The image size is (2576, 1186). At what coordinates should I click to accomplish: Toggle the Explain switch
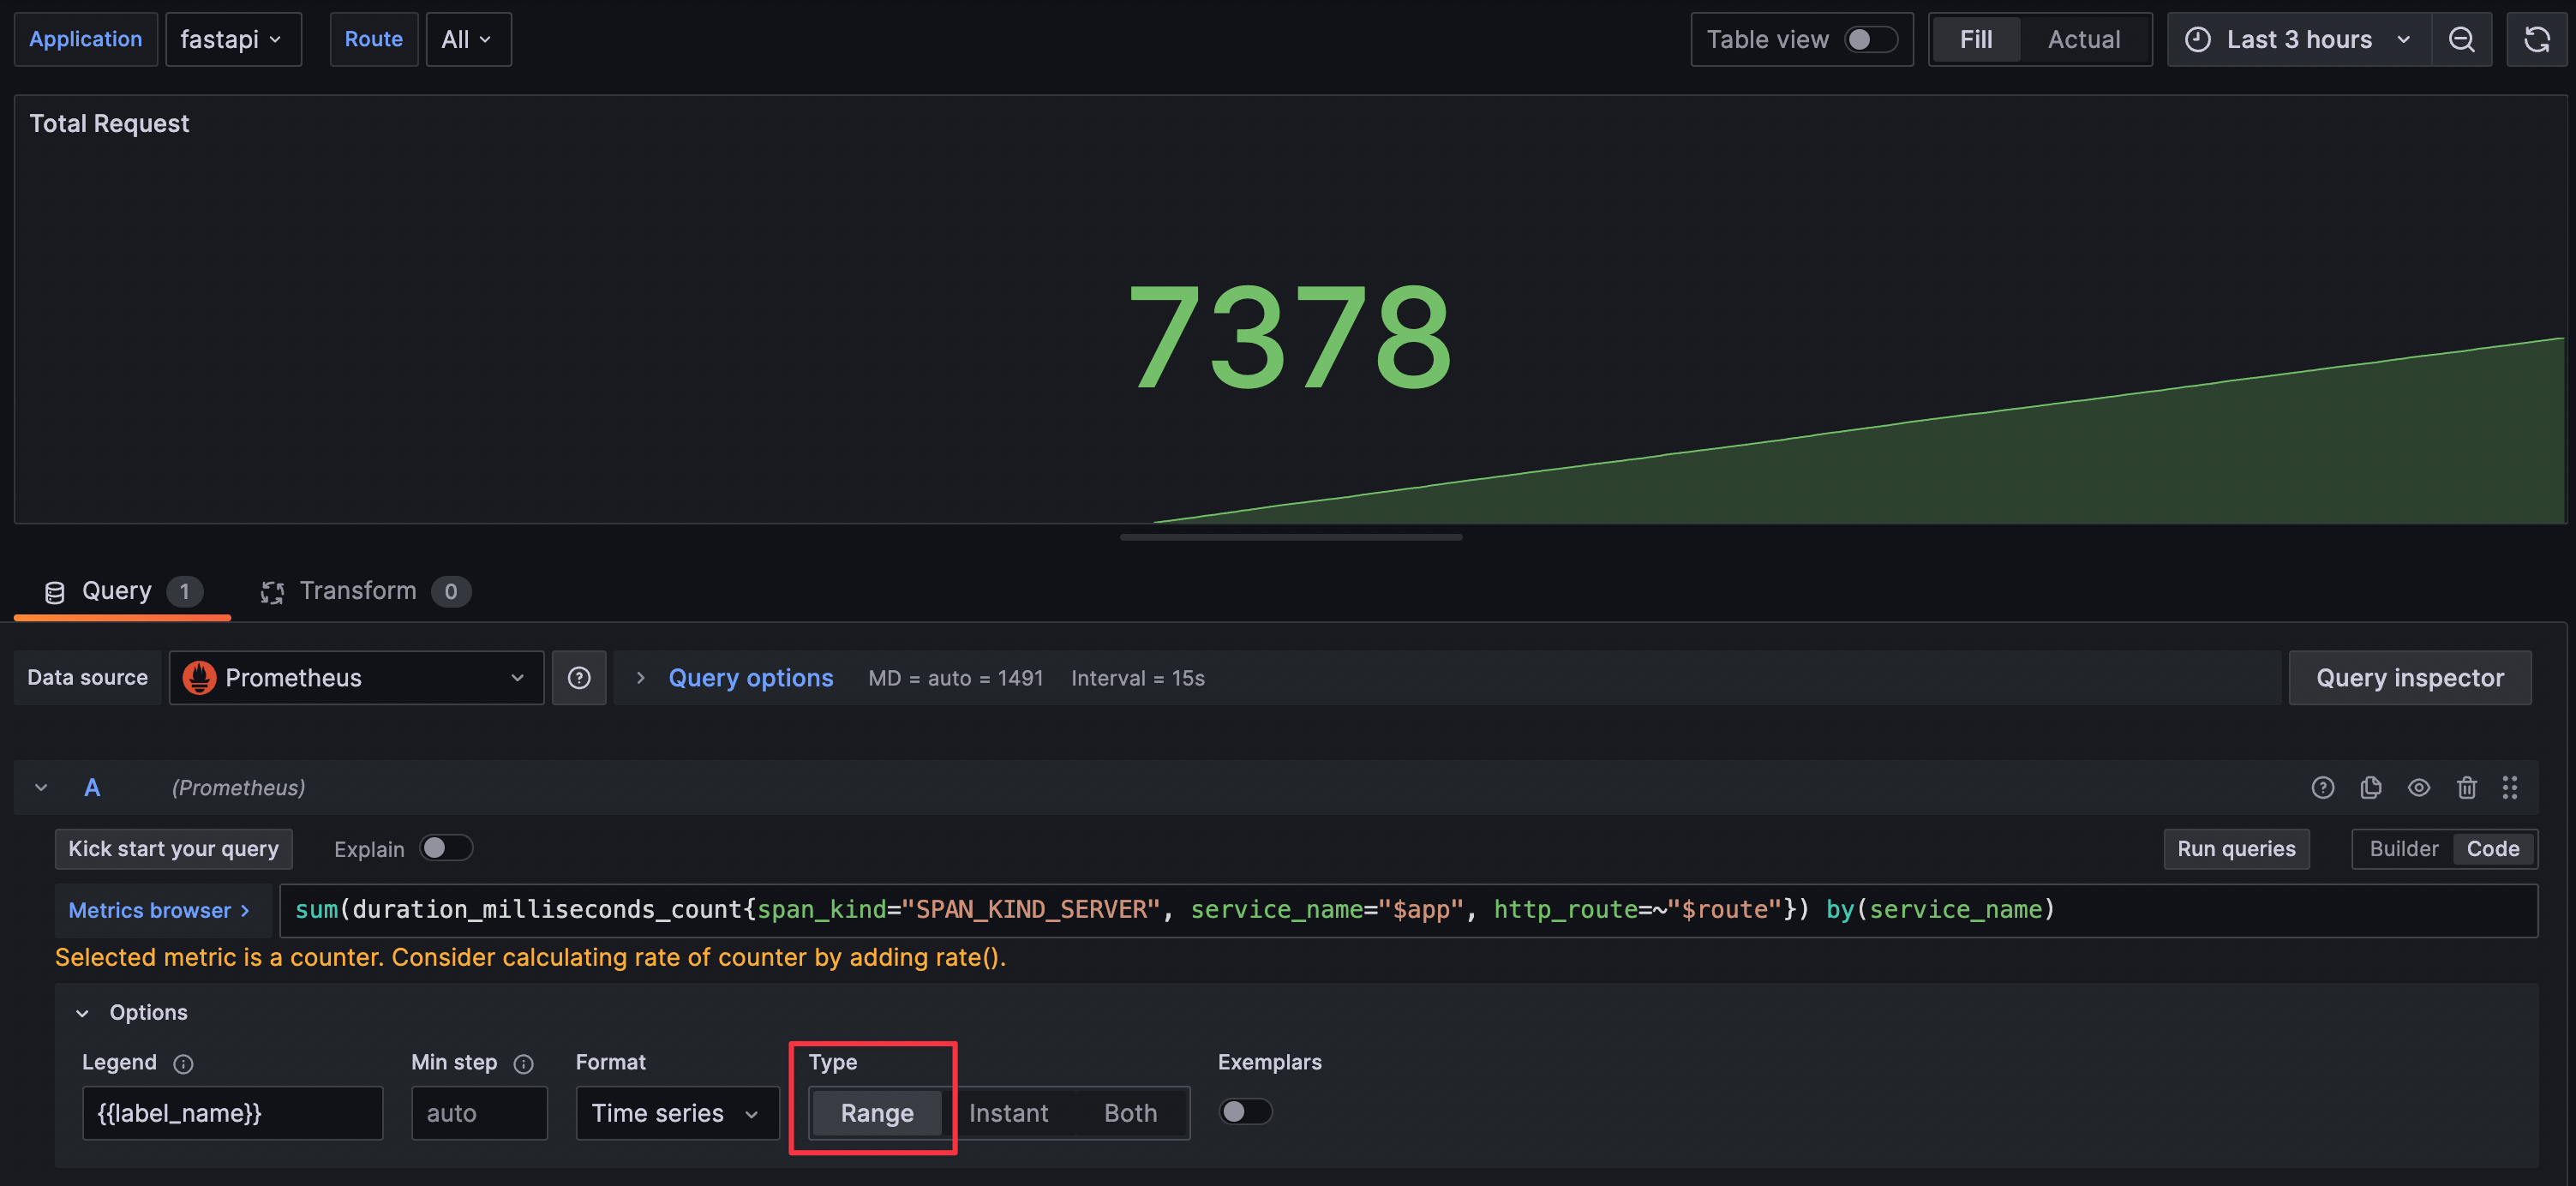tap(445, 848)
